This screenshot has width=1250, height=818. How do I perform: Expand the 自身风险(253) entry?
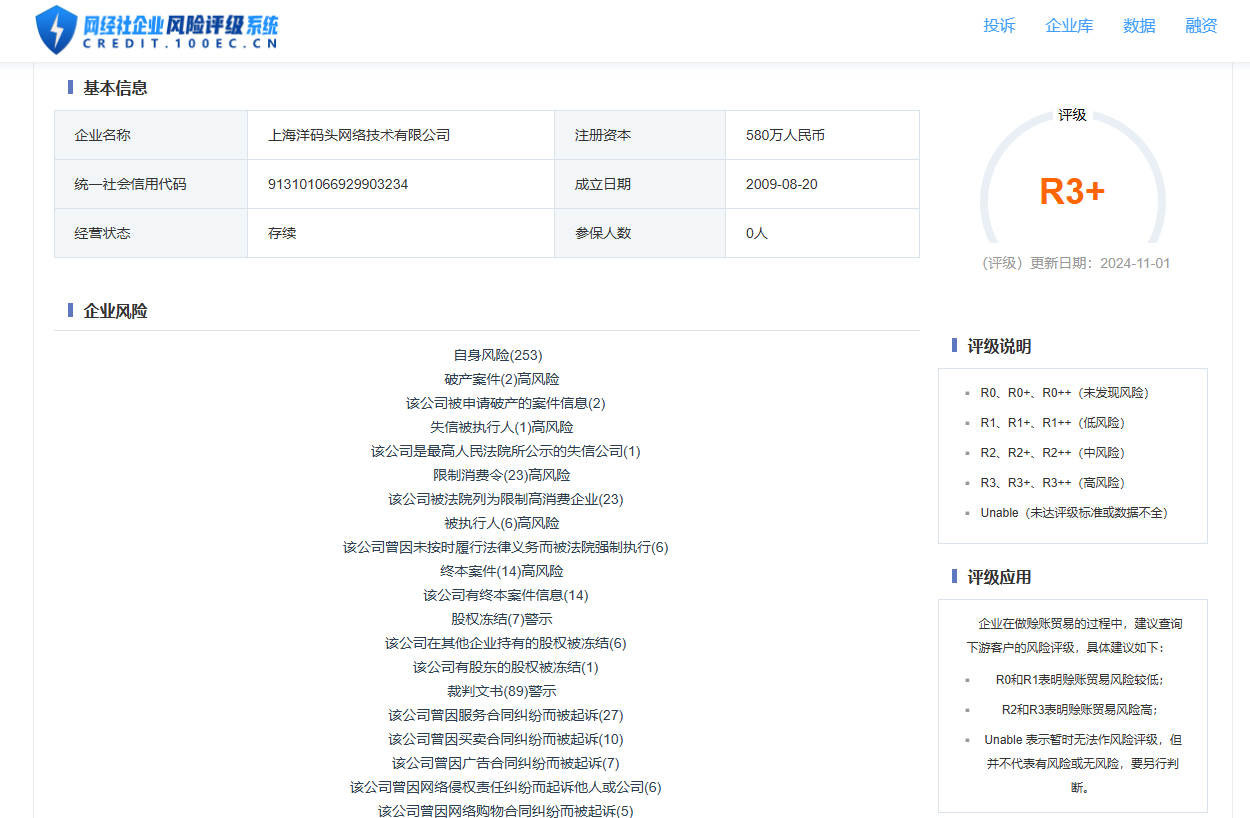tap(497, 355)
